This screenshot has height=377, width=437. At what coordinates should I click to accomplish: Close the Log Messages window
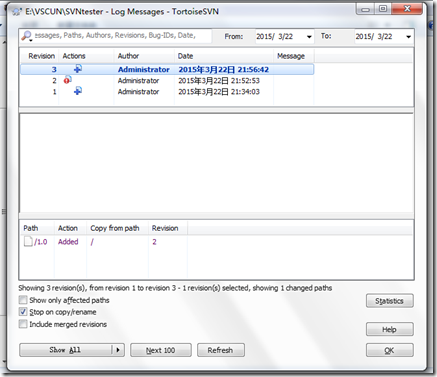click(x=407, y=9)
